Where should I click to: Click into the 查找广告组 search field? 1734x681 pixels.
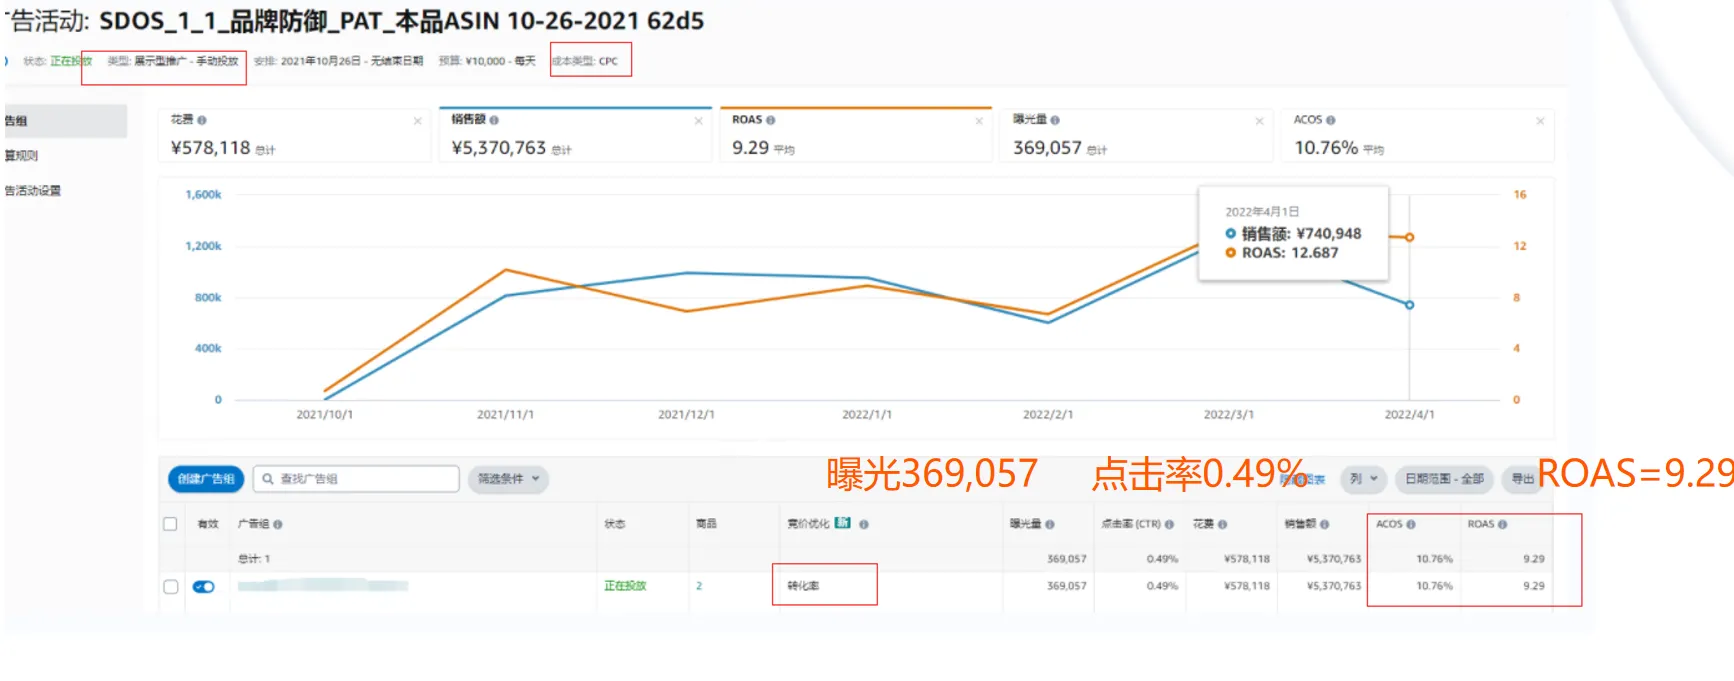tap(356, 479)
